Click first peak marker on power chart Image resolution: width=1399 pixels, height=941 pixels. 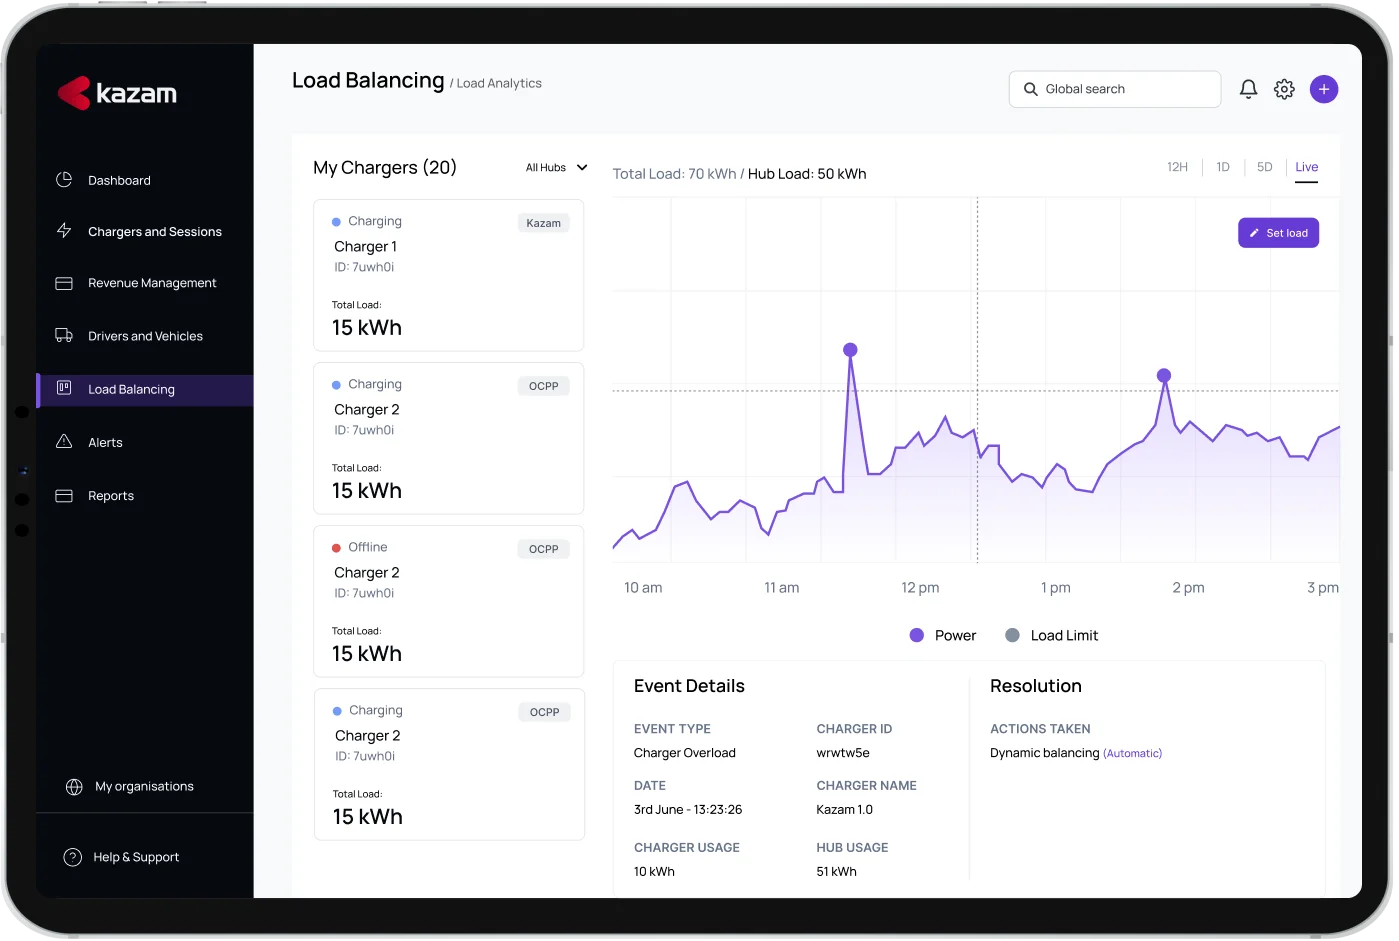(850, 350)
